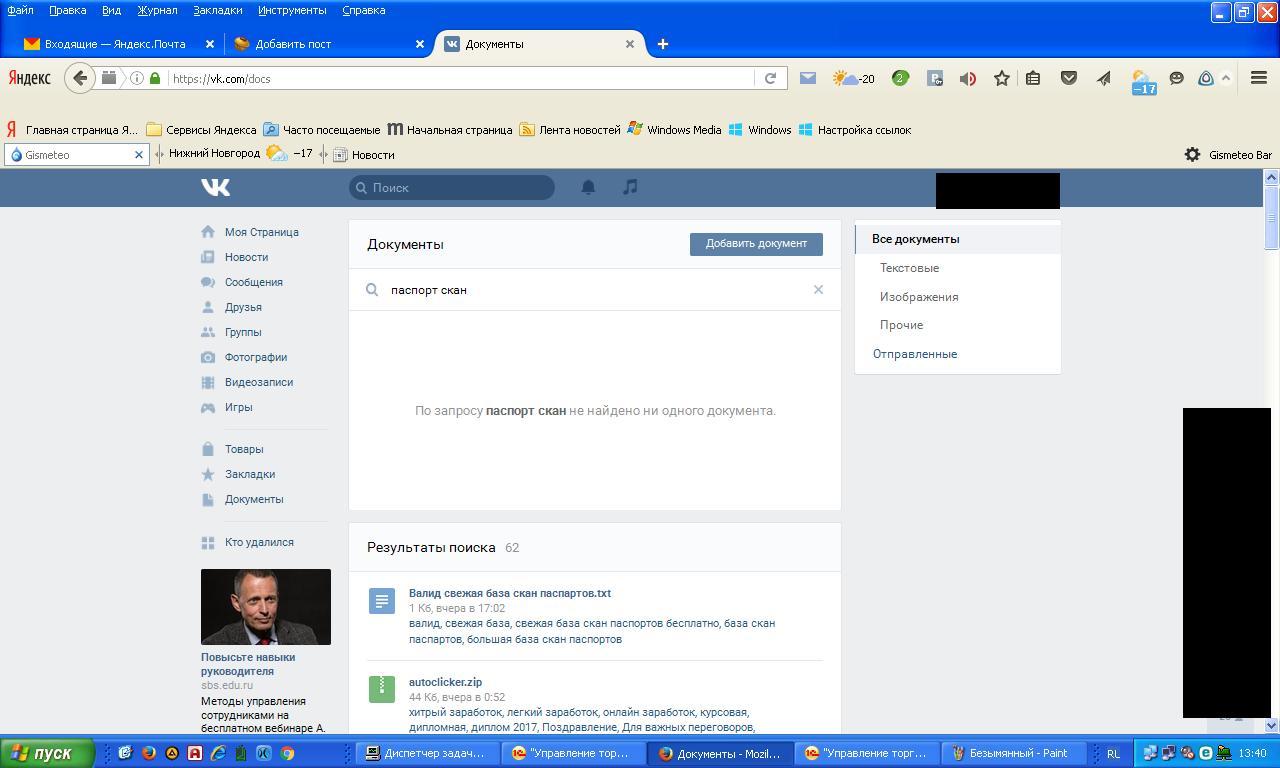Open the Правка menu

click(x=67, y=10)
